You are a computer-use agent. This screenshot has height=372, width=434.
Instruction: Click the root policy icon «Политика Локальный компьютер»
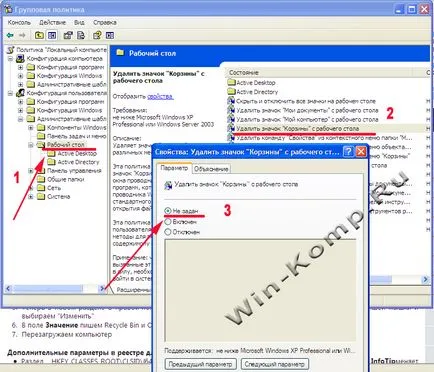(x=11, y=50)
